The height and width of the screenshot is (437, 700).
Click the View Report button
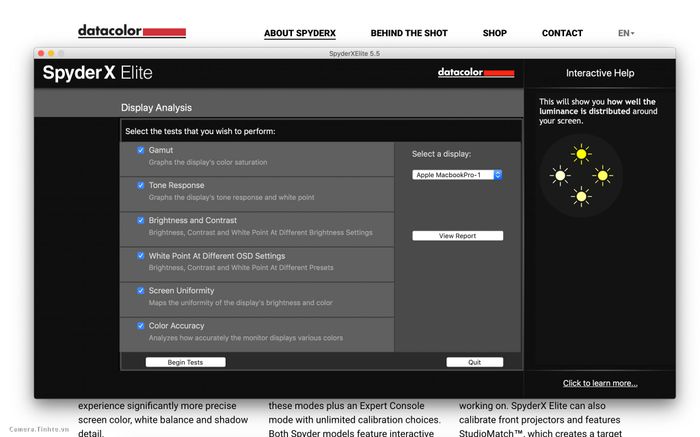pos(458,236)
